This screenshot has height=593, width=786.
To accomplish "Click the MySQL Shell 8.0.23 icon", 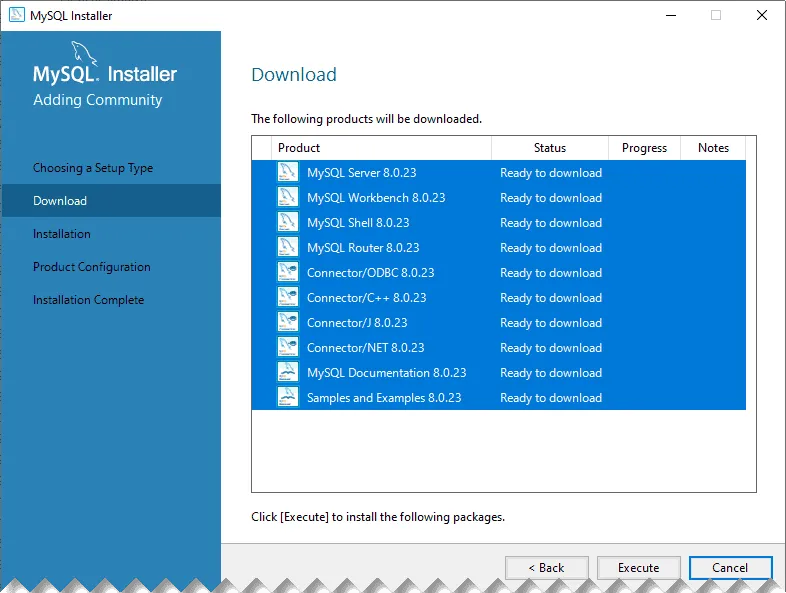I will click(288, 222).
